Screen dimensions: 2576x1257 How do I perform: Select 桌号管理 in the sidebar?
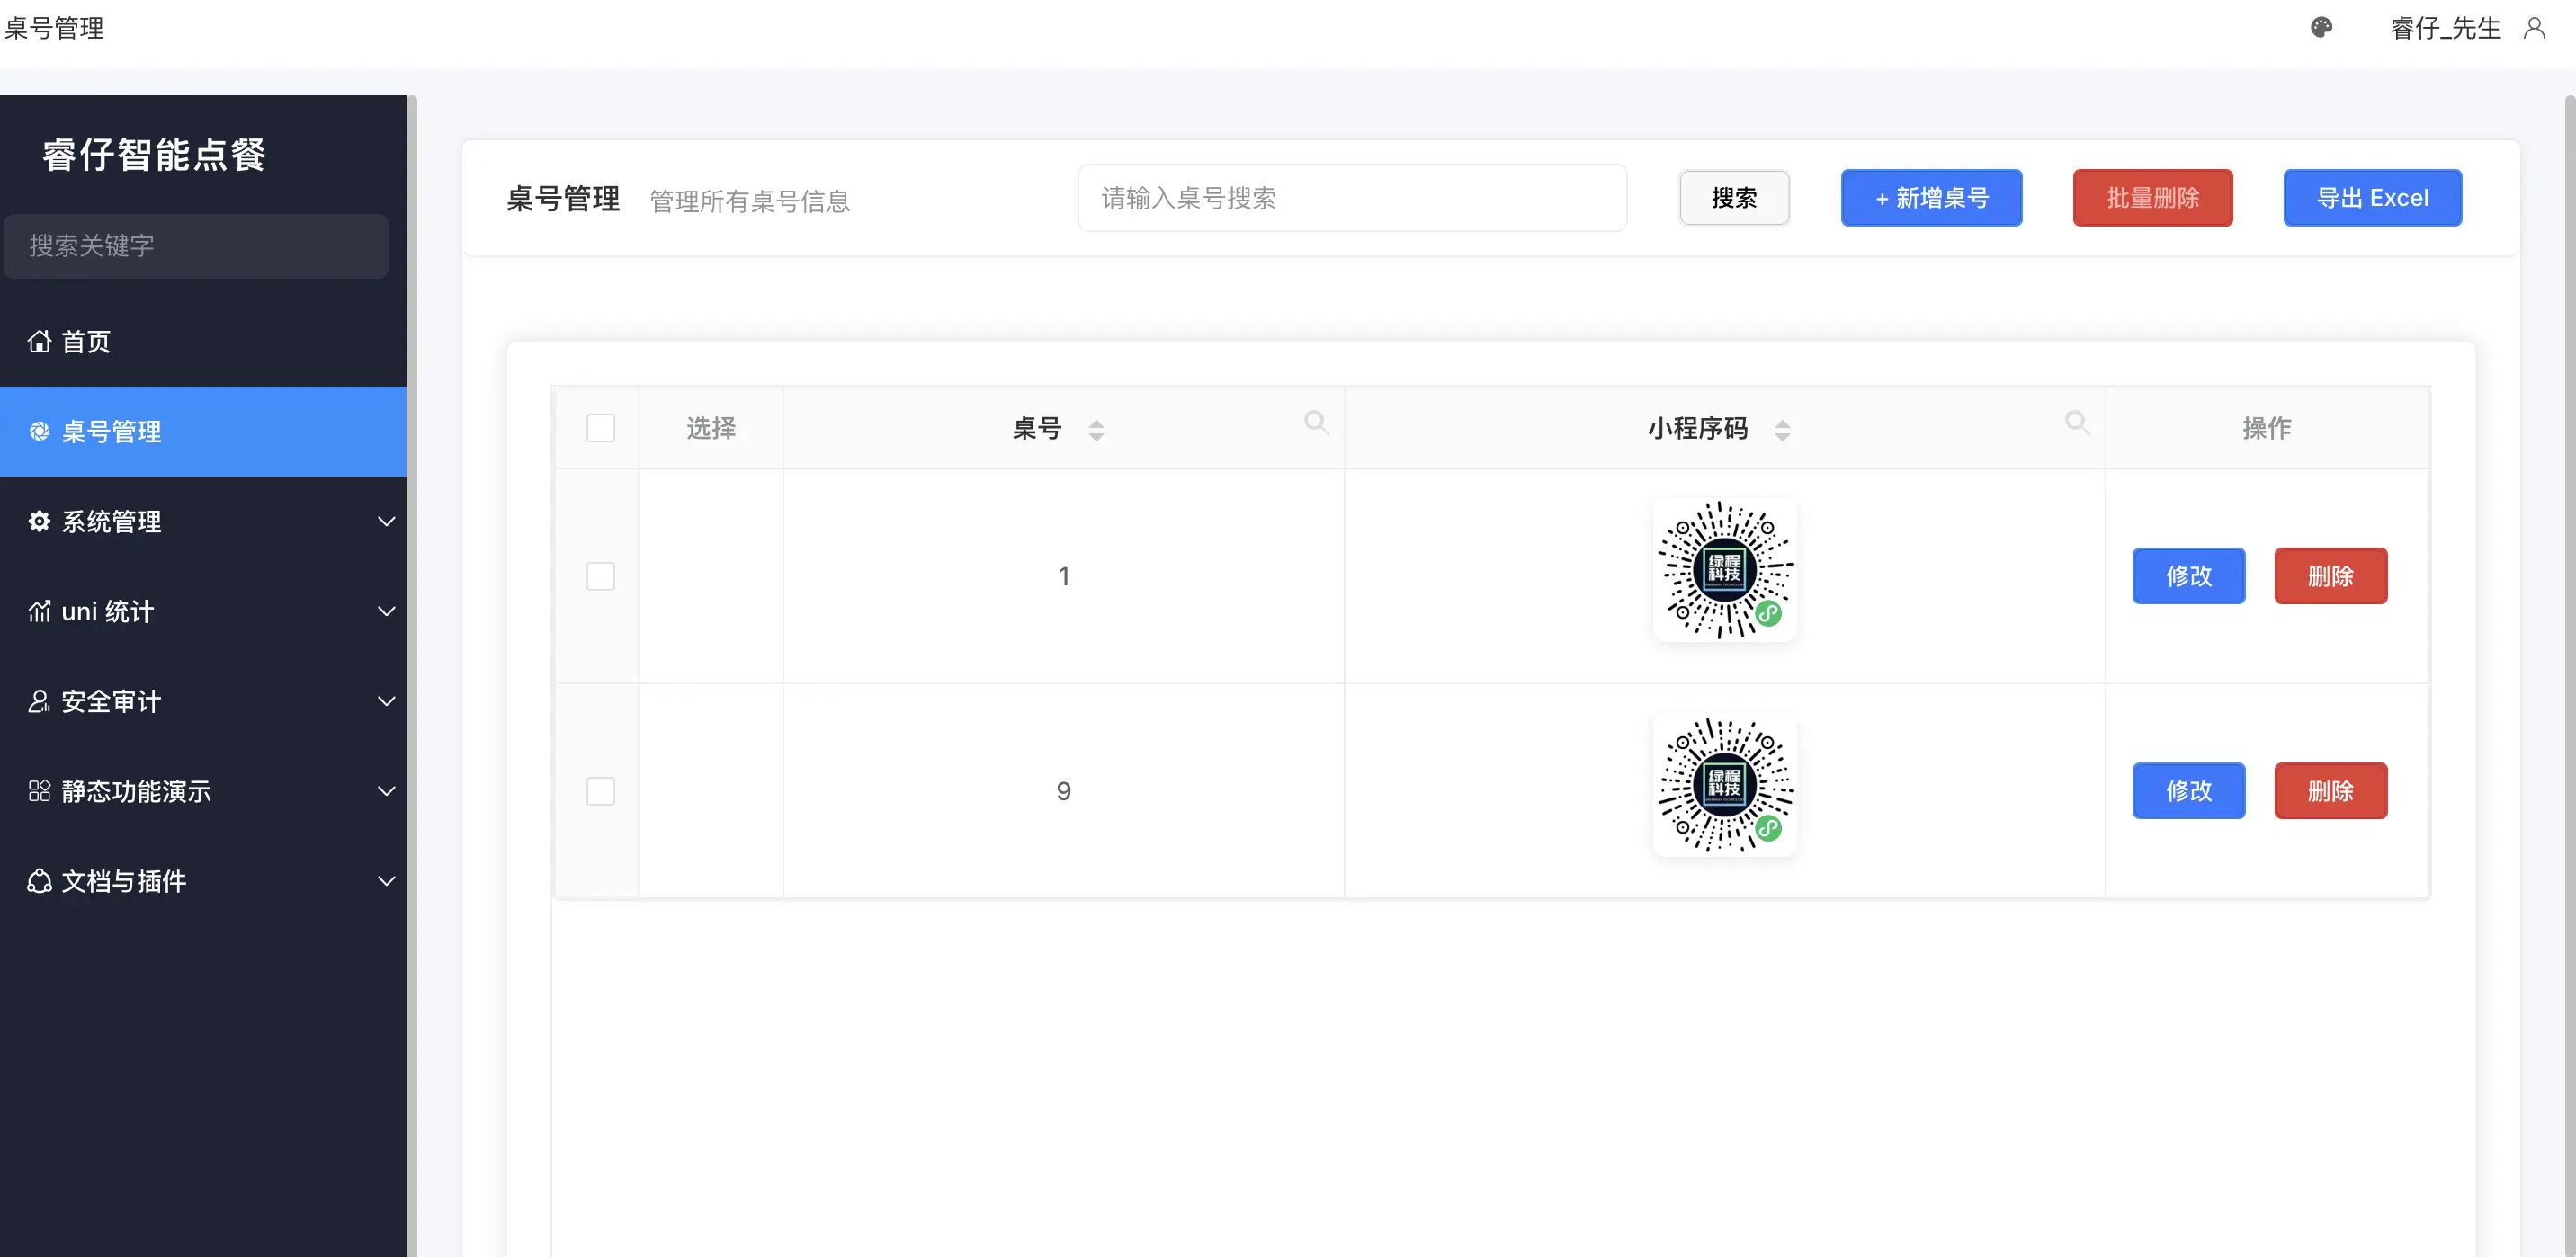112,432
